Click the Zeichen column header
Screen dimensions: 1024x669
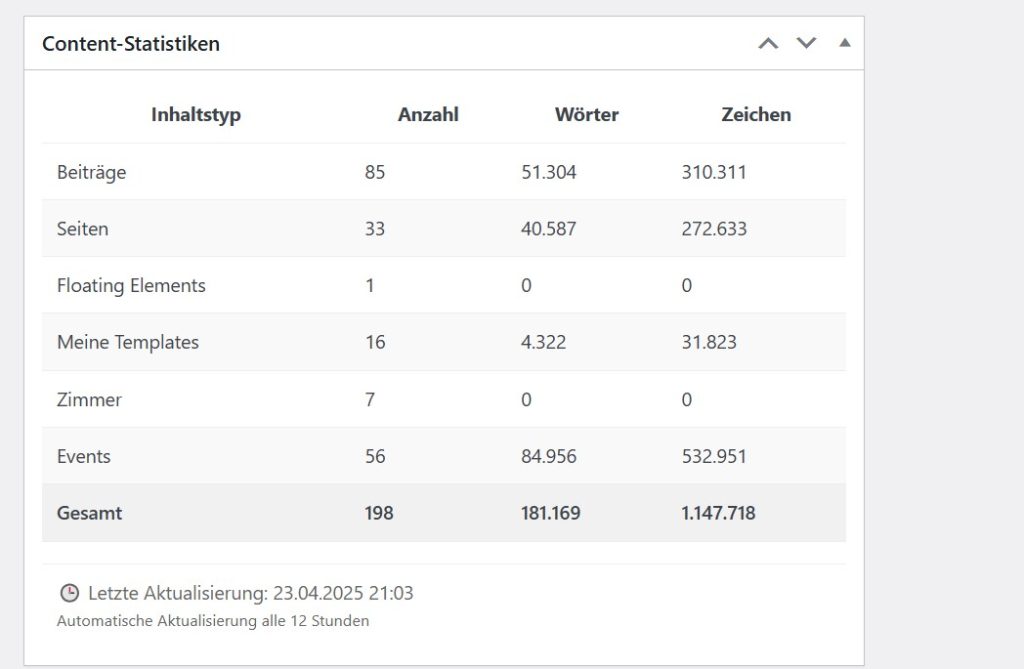click(756, 114)
